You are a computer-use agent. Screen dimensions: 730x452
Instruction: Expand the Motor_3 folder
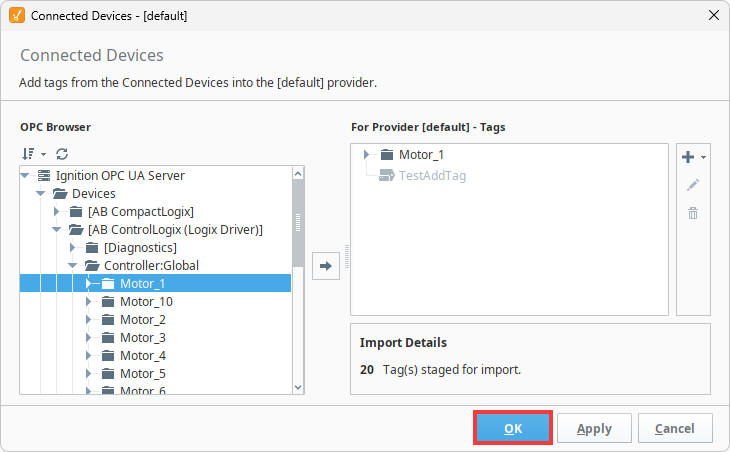point(88,337)
